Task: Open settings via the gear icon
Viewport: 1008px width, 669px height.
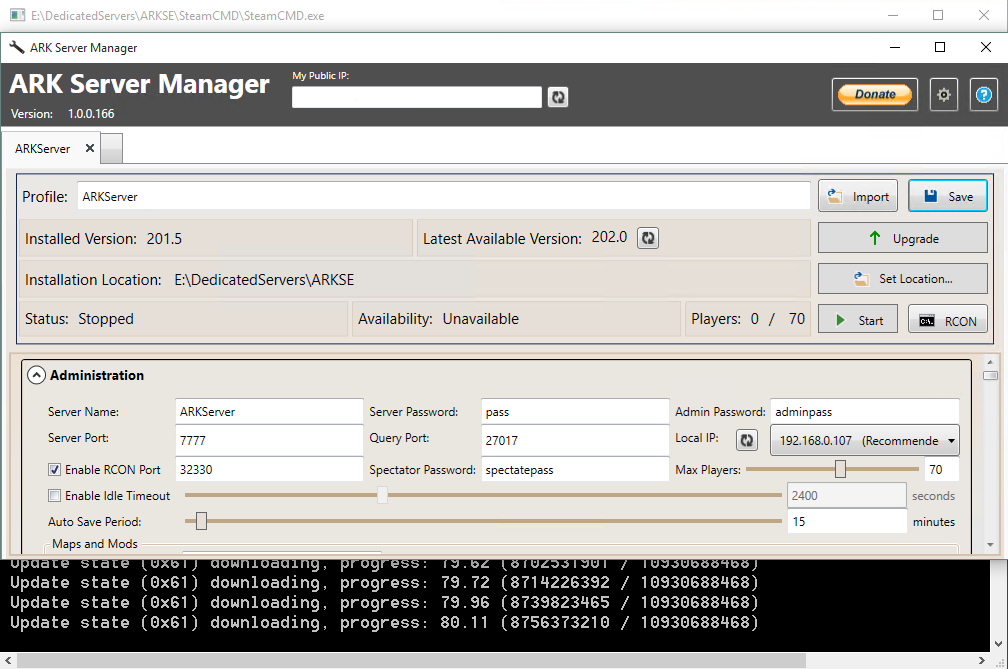Action: pyautogui.click(x=944, y=95)
